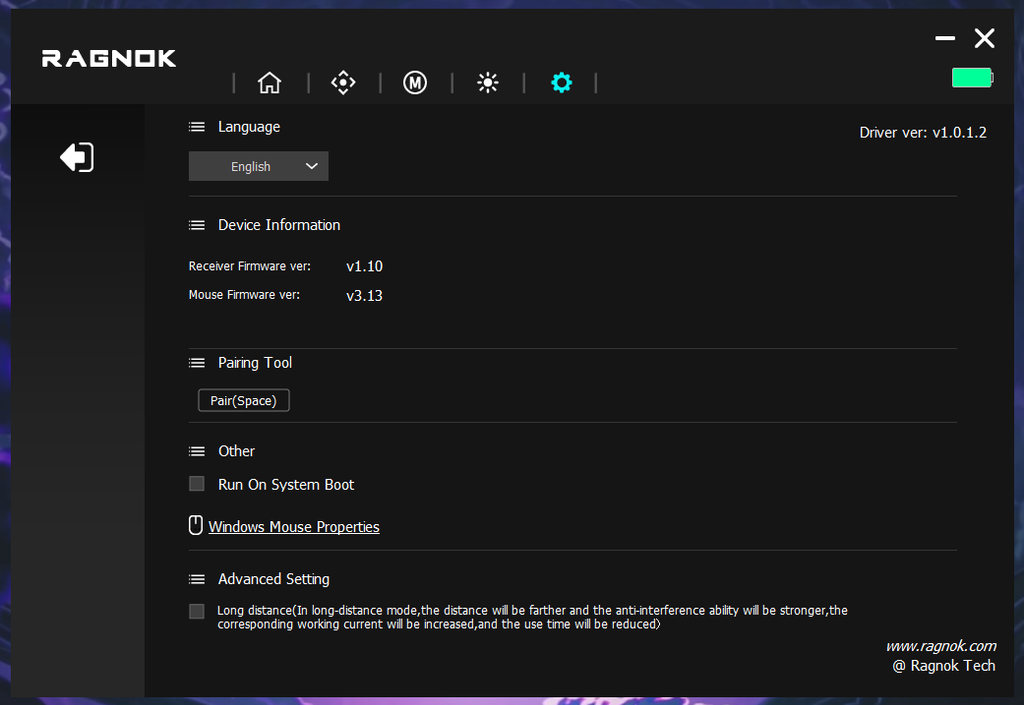The image size is (1024, 705).
Task: Click the back arrow icon in sidebar
Action: click(77, 157)
